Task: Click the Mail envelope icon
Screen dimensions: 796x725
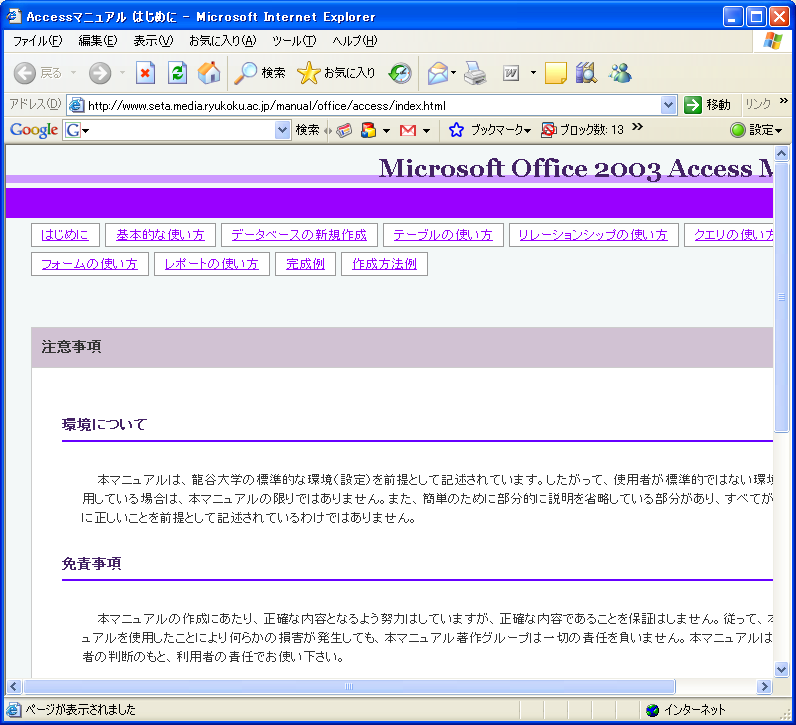Action: [x=438, y=74]
